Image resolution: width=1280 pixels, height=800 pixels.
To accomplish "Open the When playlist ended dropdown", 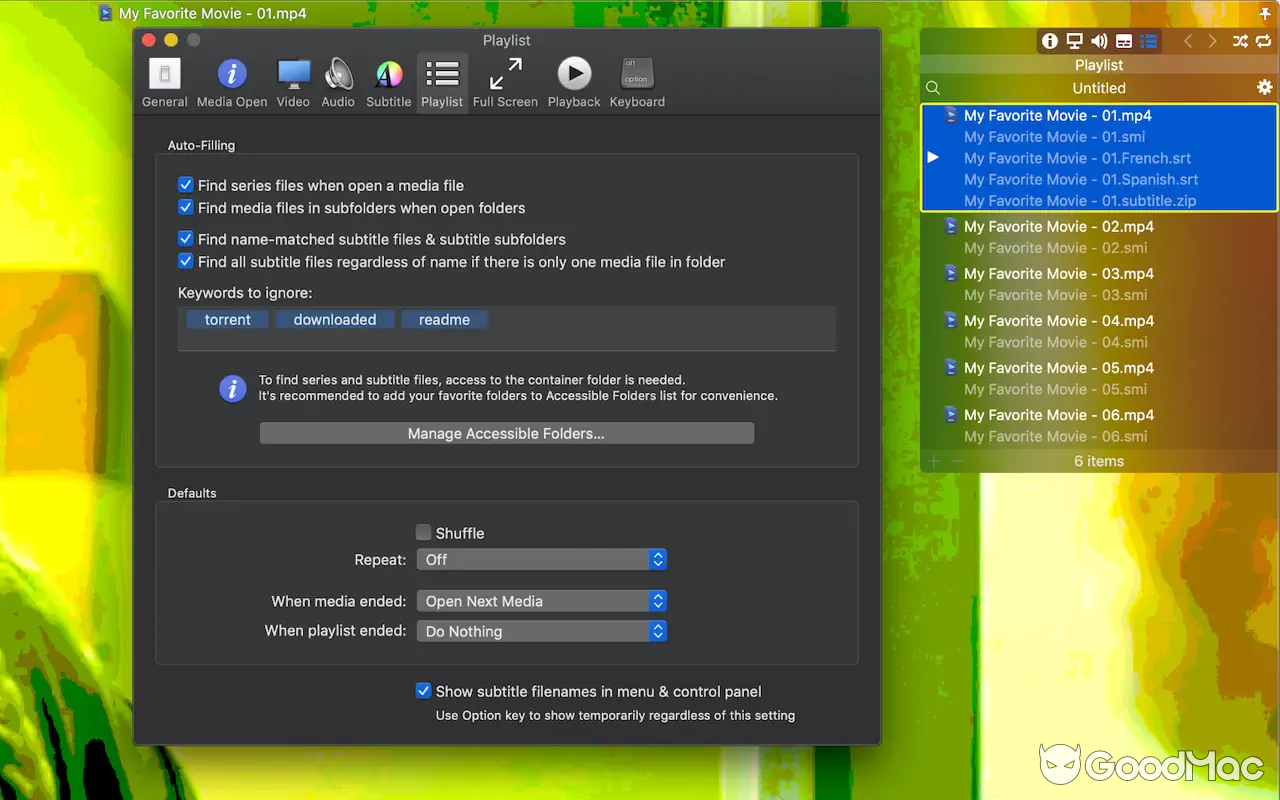I will [x=541, y=631].
